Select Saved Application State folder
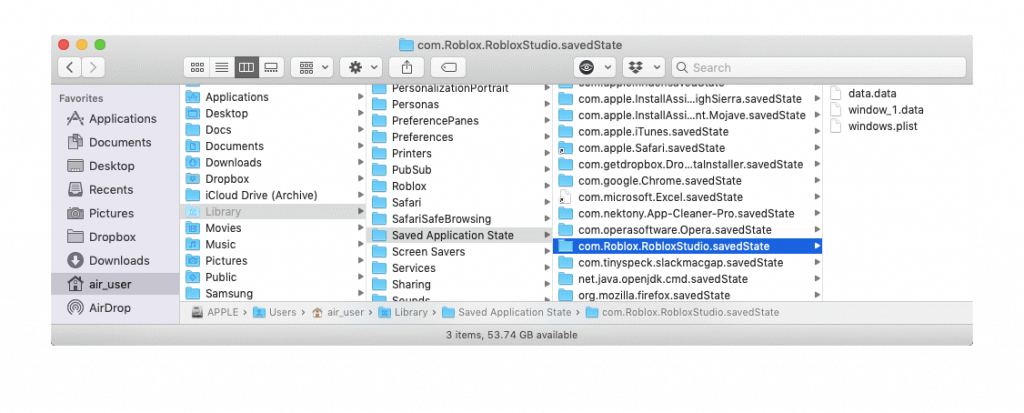The height and width of the screenshot is (413, 1024). pyautogui.click(x=460, y=235)
